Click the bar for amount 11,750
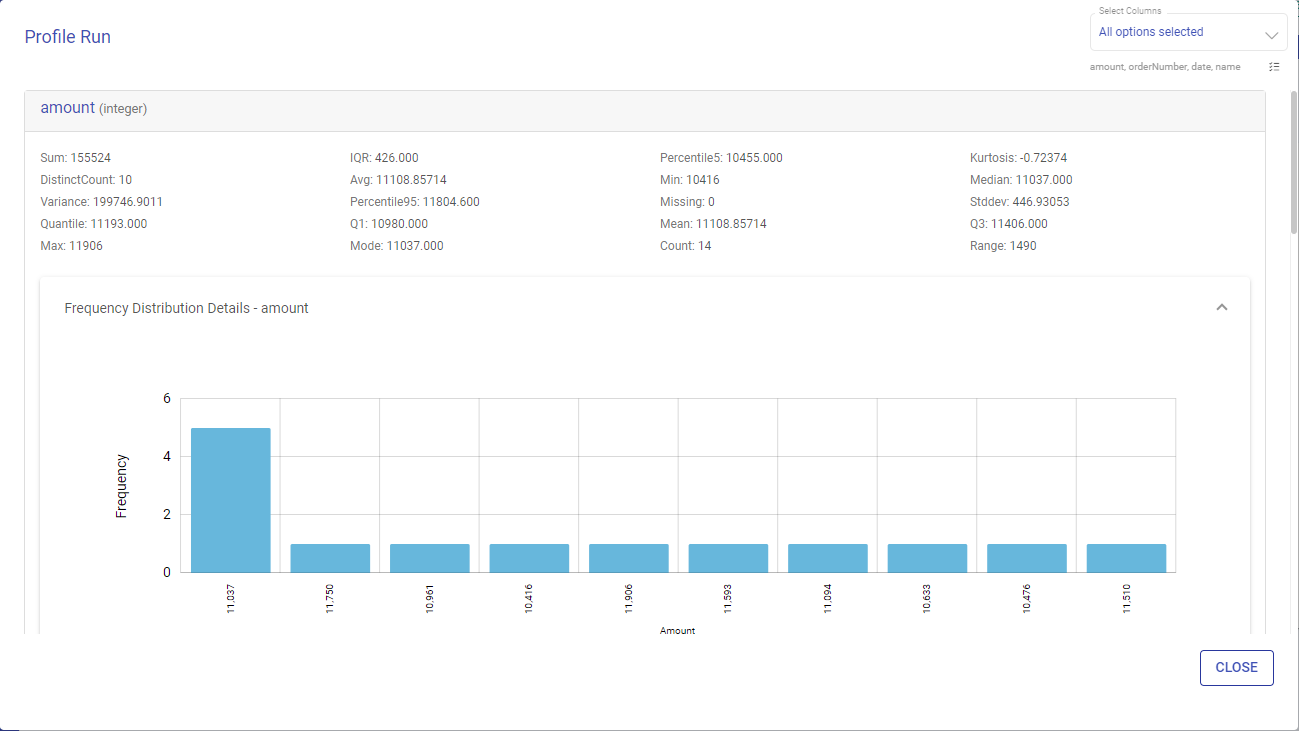 click(330, 558)
